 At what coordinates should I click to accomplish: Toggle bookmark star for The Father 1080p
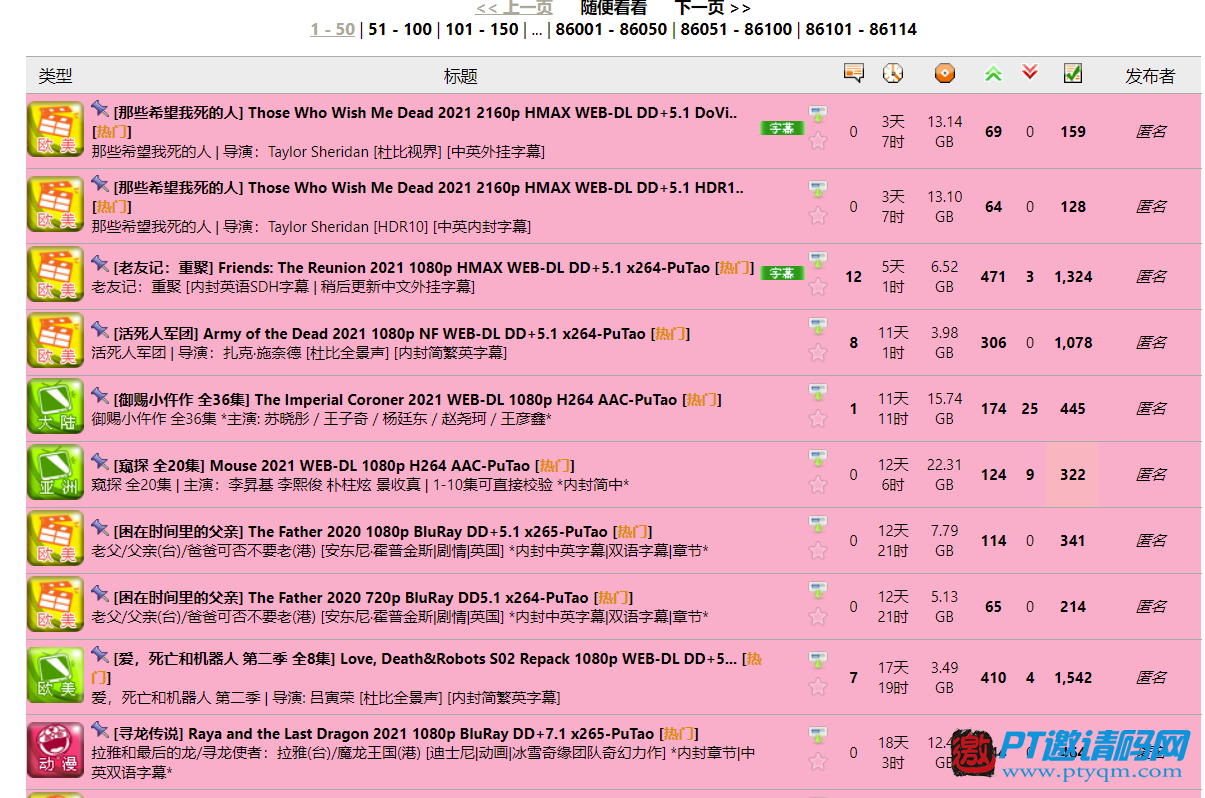[x=818, y=551]
